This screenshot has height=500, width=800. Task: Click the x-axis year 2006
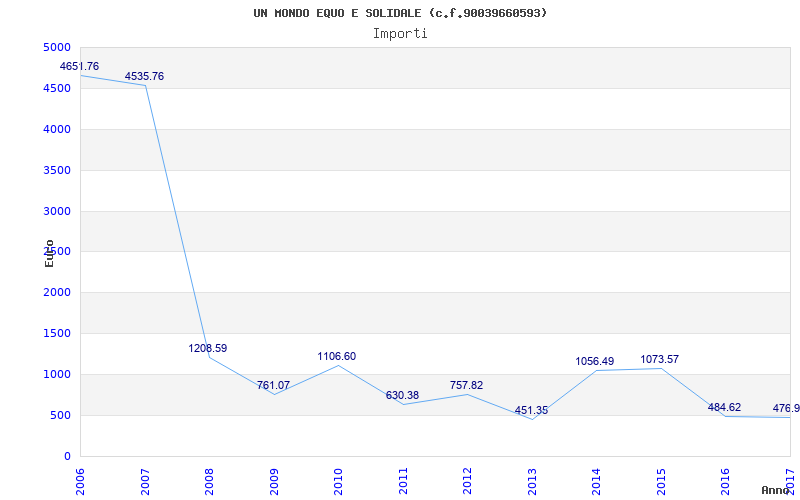point(80,482)
